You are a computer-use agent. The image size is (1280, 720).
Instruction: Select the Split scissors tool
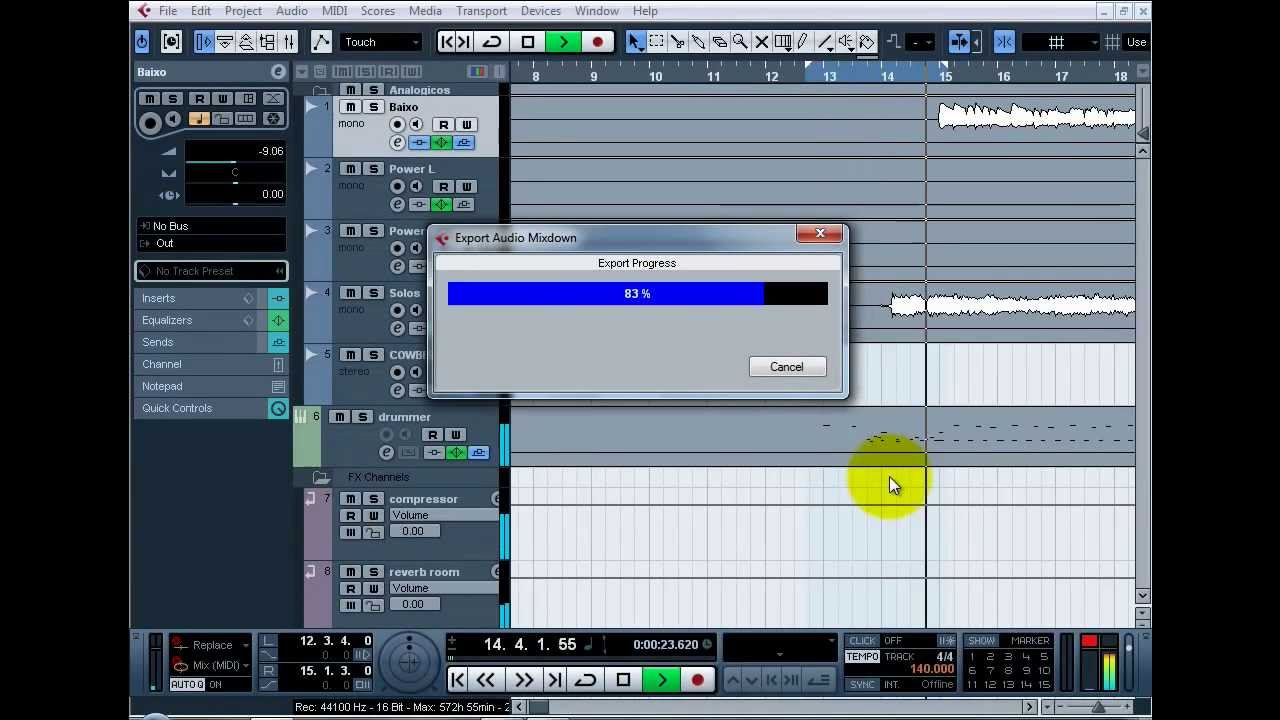tap(677, 42)
